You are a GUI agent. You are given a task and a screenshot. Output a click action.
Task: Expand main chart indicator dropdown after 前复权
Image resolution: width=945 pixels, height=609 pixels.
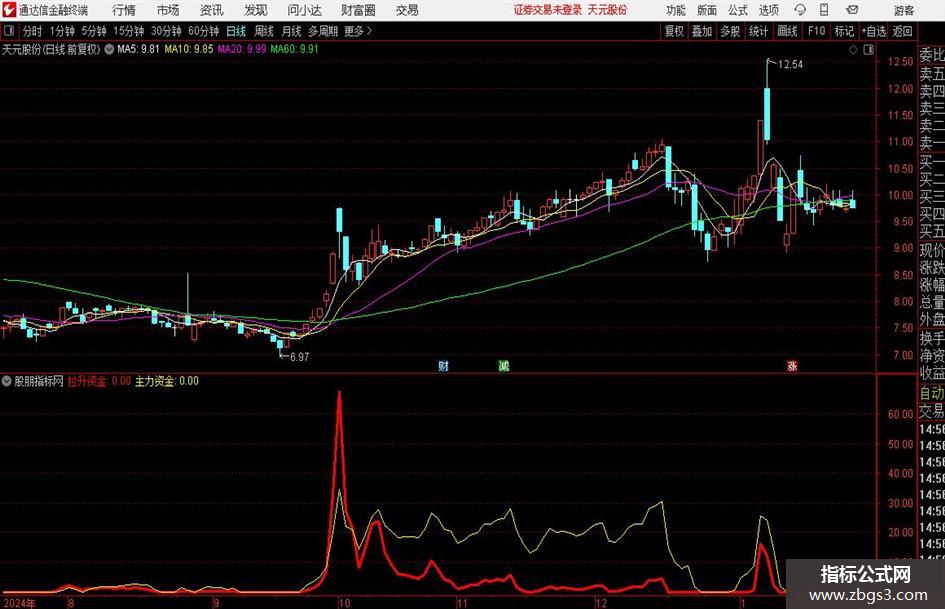coord(109,49)
